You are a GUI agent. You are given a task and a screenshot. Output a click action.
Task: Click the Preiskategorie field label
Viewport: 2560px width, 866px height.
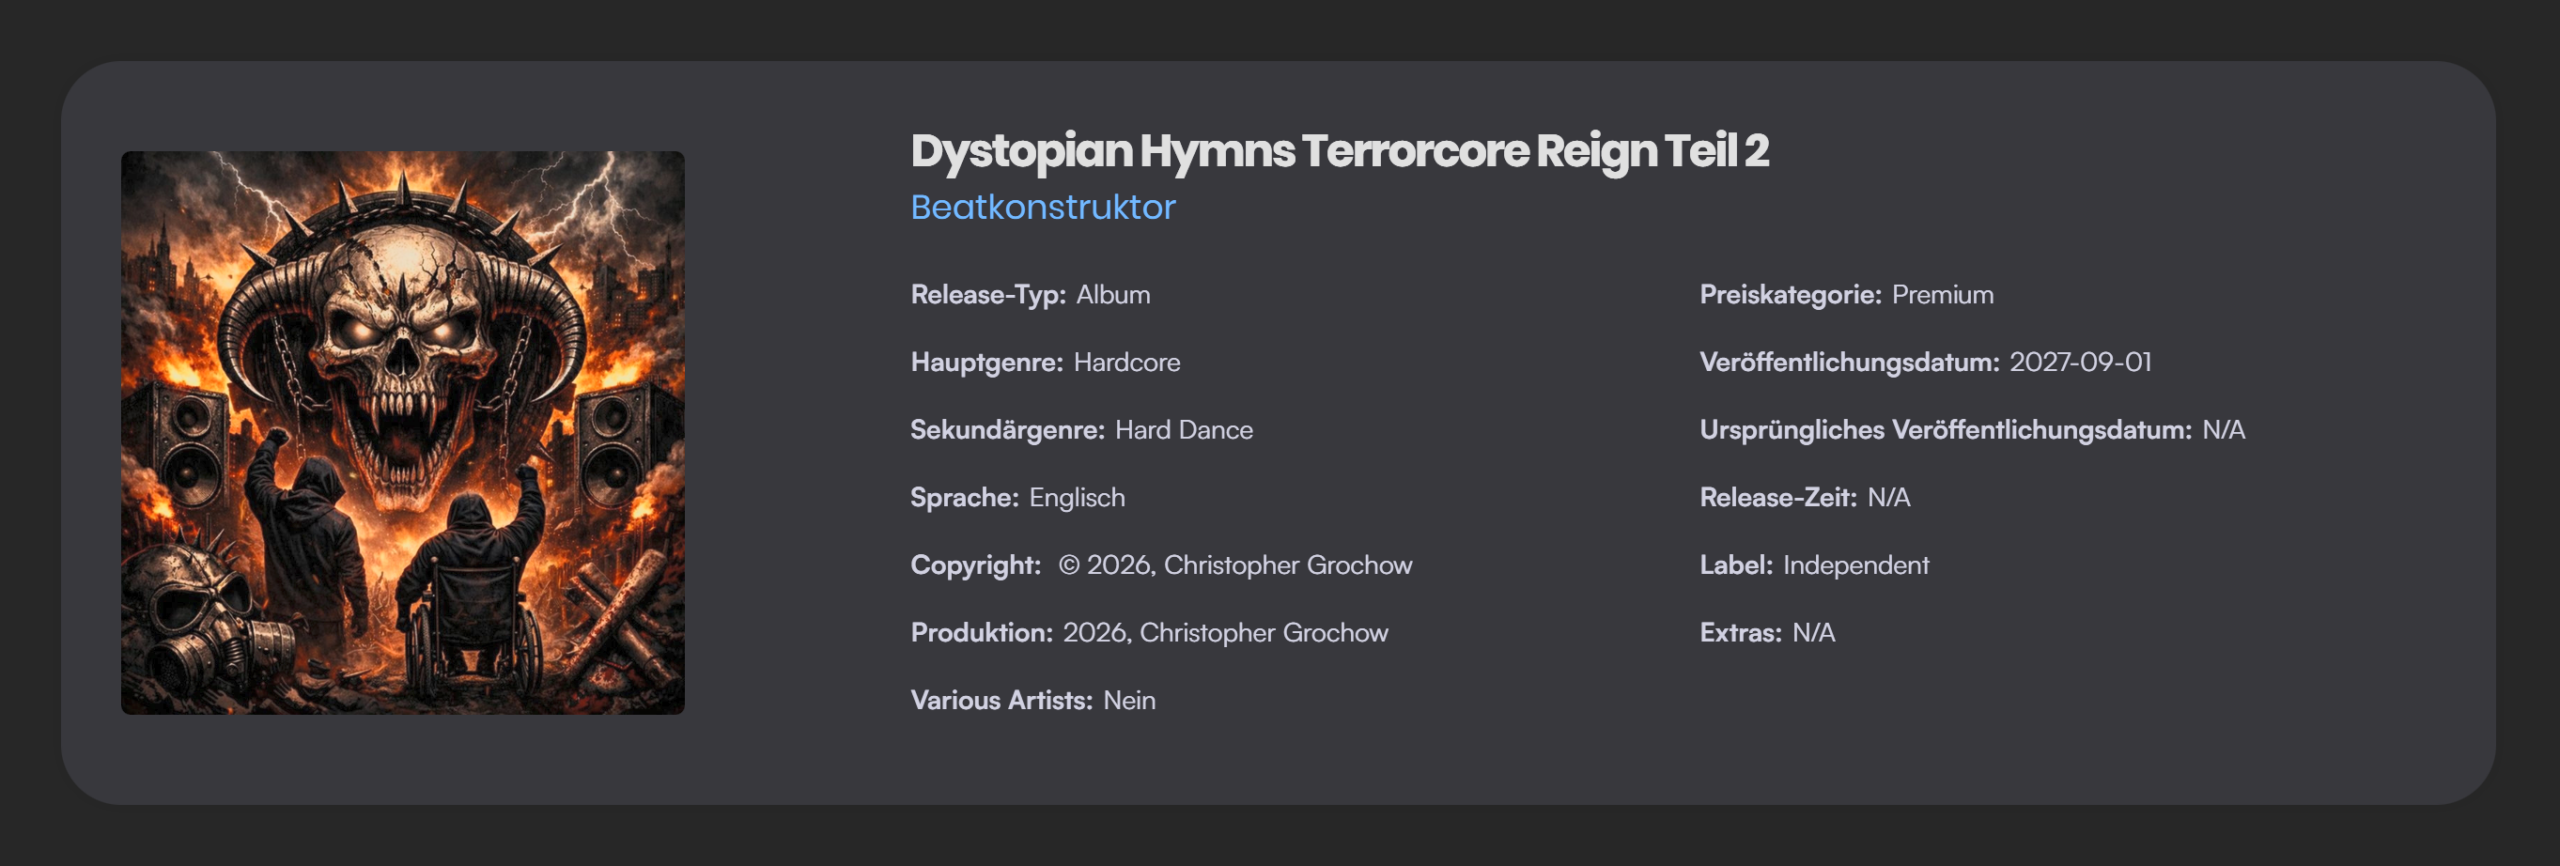click(x=1790, y=295)
